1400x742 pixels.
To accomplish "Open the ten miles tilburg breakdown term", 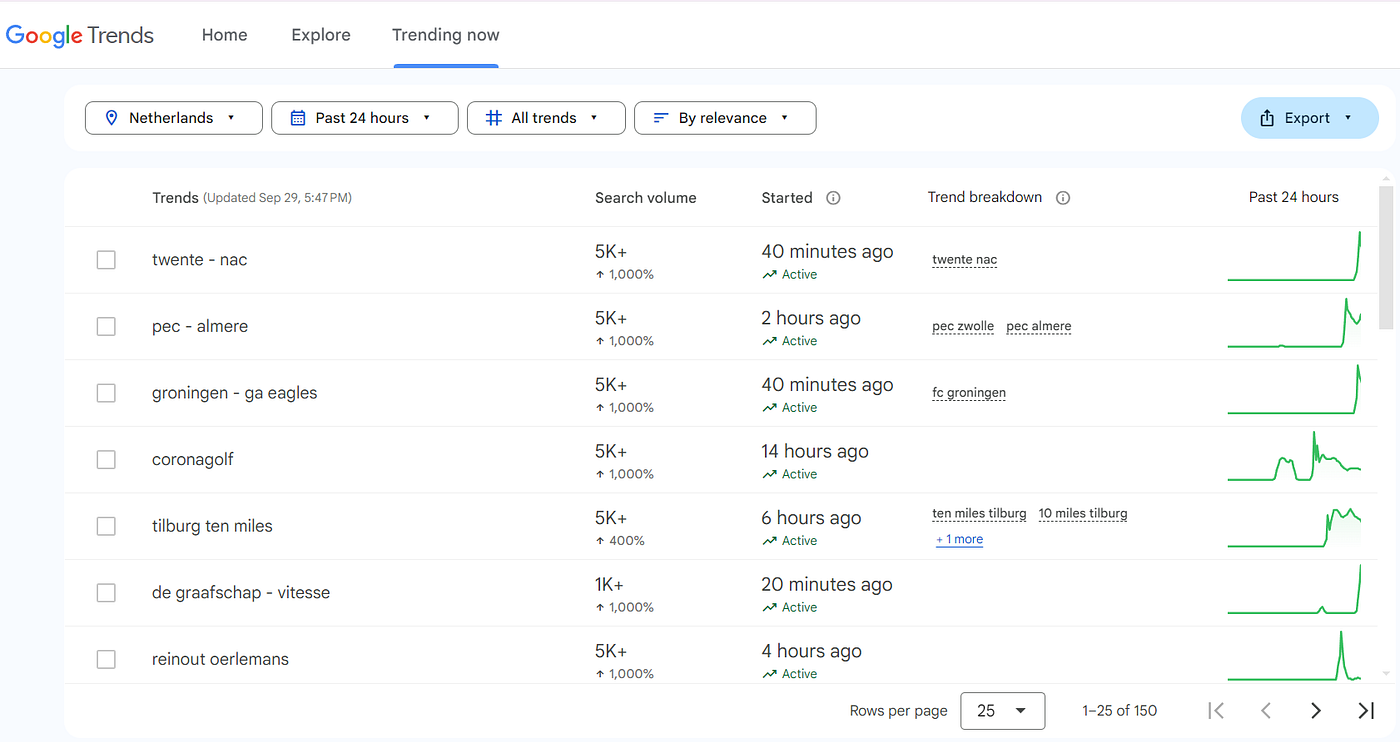I will coord(979,514).
